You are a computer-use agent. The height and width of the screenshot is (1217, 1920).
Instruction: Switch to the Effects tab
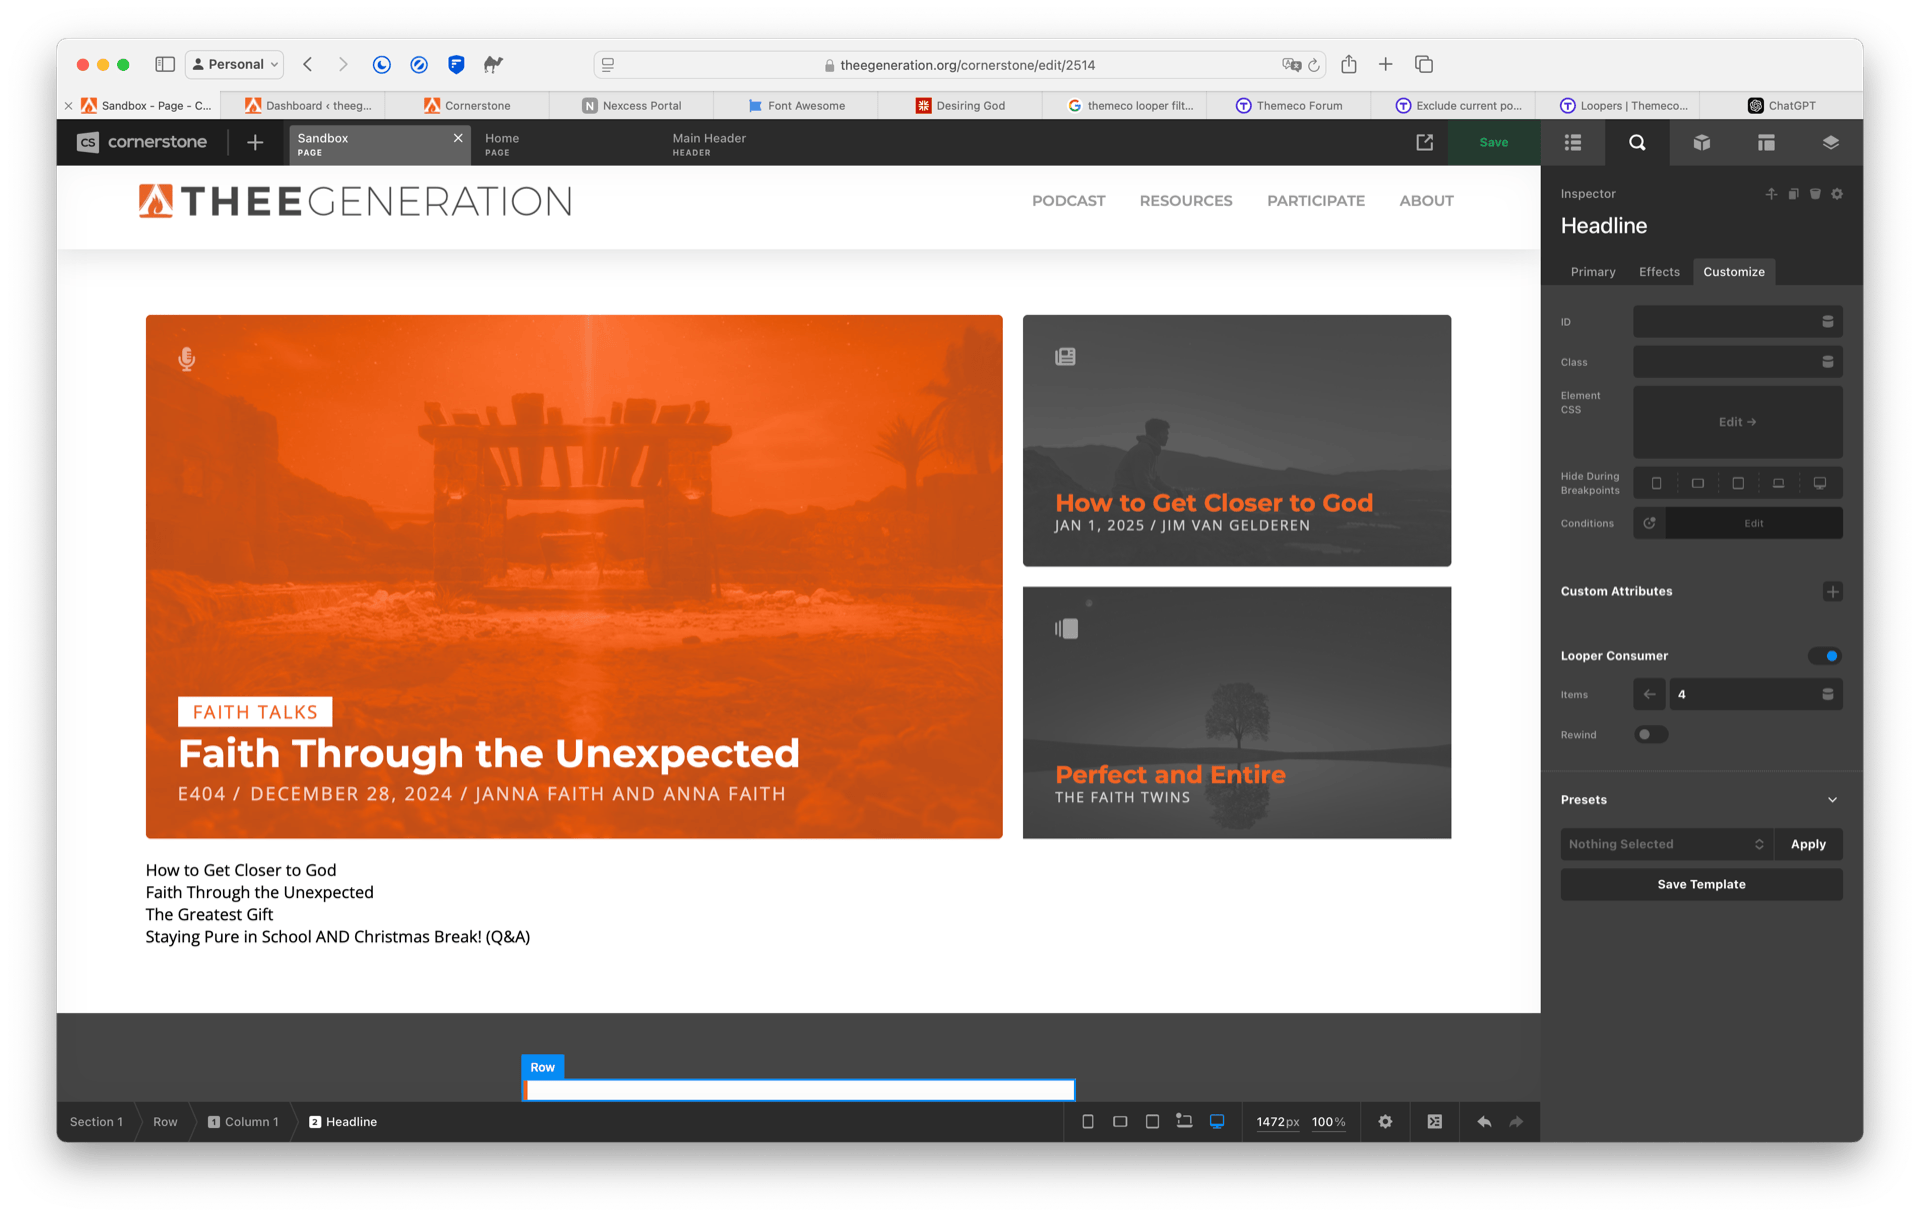point(1659,272)
